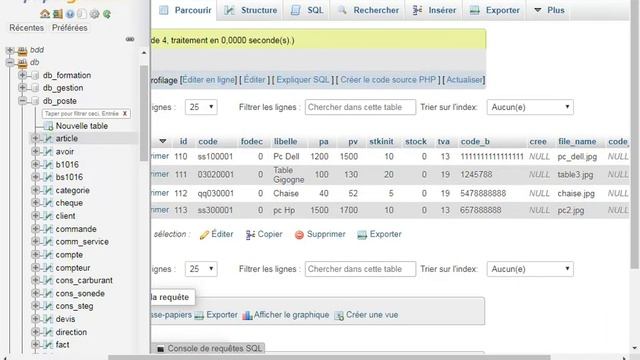Viewport: 640px width, 360px height.
Task: Click the table icon beside devis
Action: coord(48,319)
